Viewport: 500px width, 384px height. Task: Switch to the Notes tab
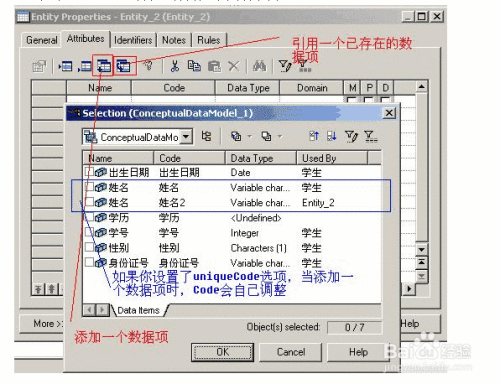[174, 40]
